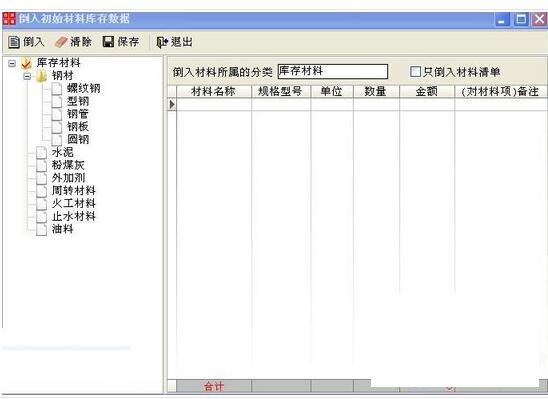Select 钢材 in the tree
This screenshot has width=548, height=399.
pyautogui.click(x=63, y=75)
